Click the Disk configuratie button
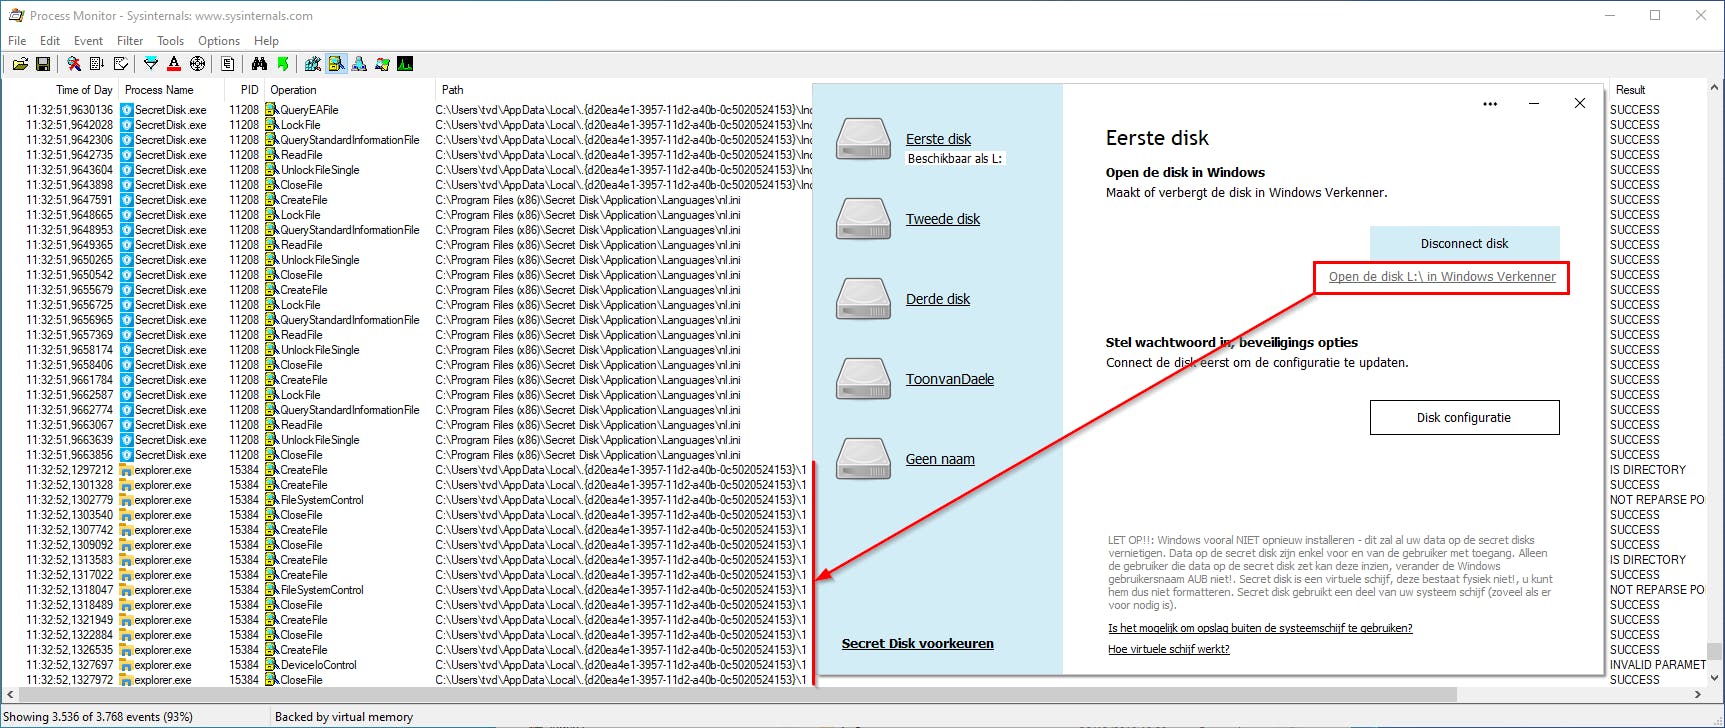 [x=1464, y=417]
